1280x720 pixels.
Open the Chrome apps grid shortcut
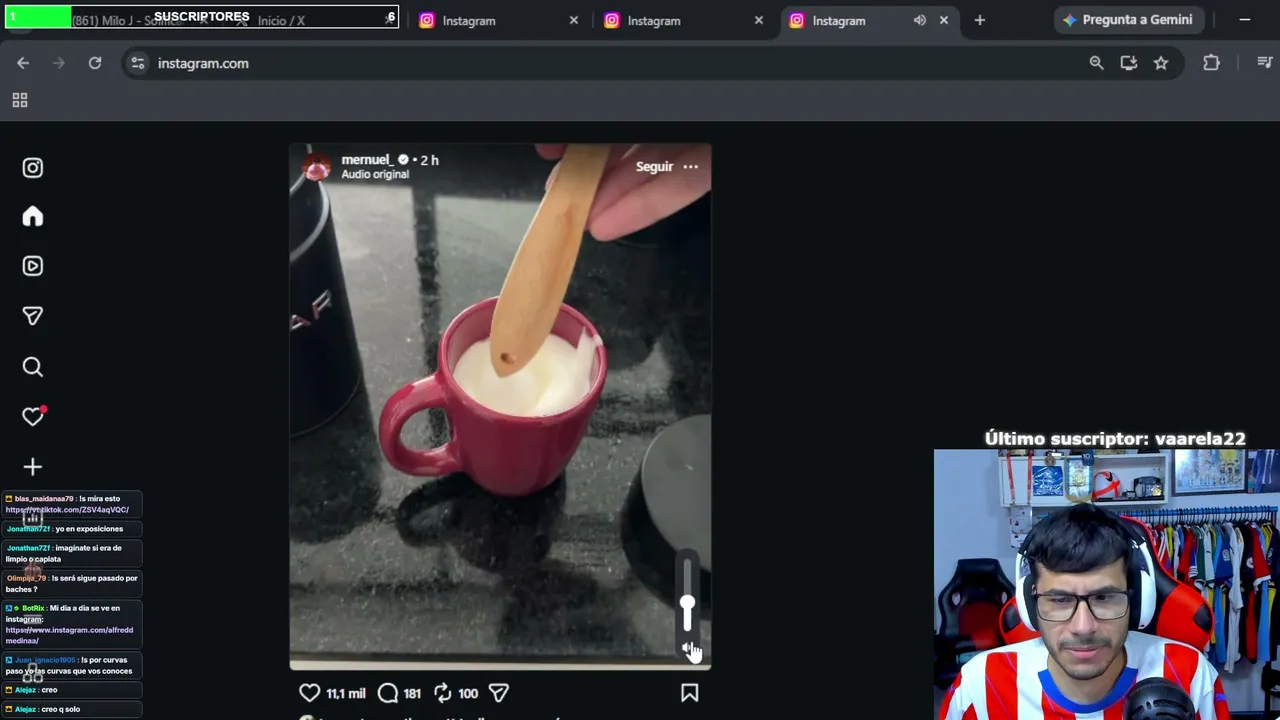click(x=20, y=100)
